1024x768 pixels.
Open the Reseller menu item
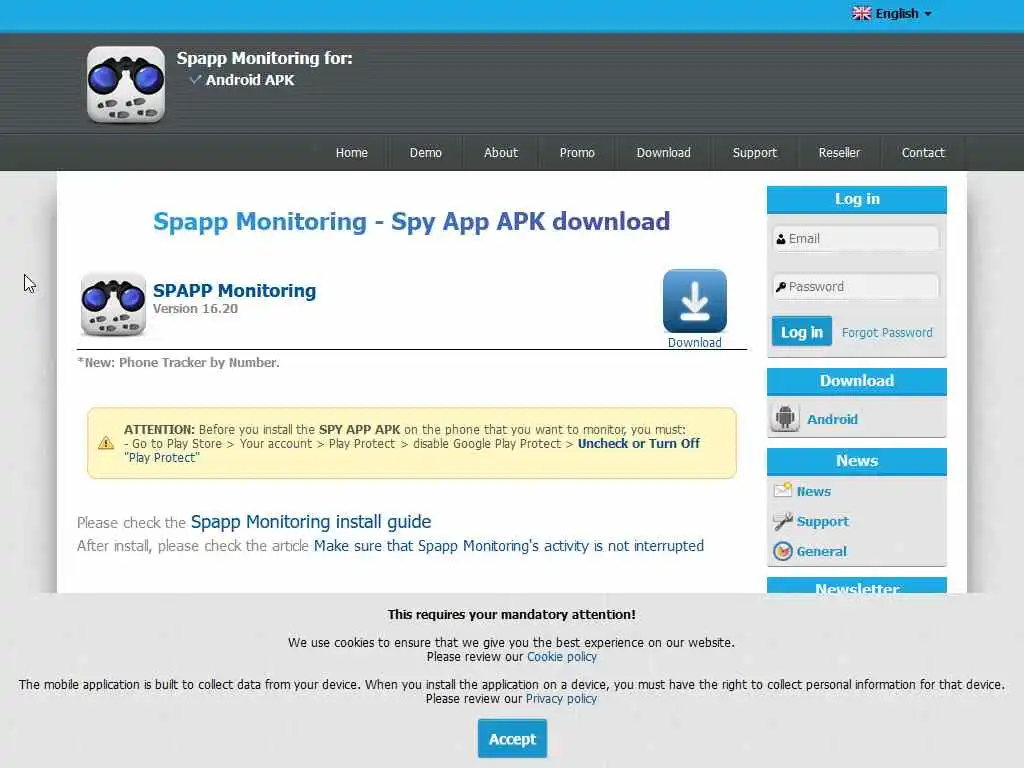click(839, 152)
